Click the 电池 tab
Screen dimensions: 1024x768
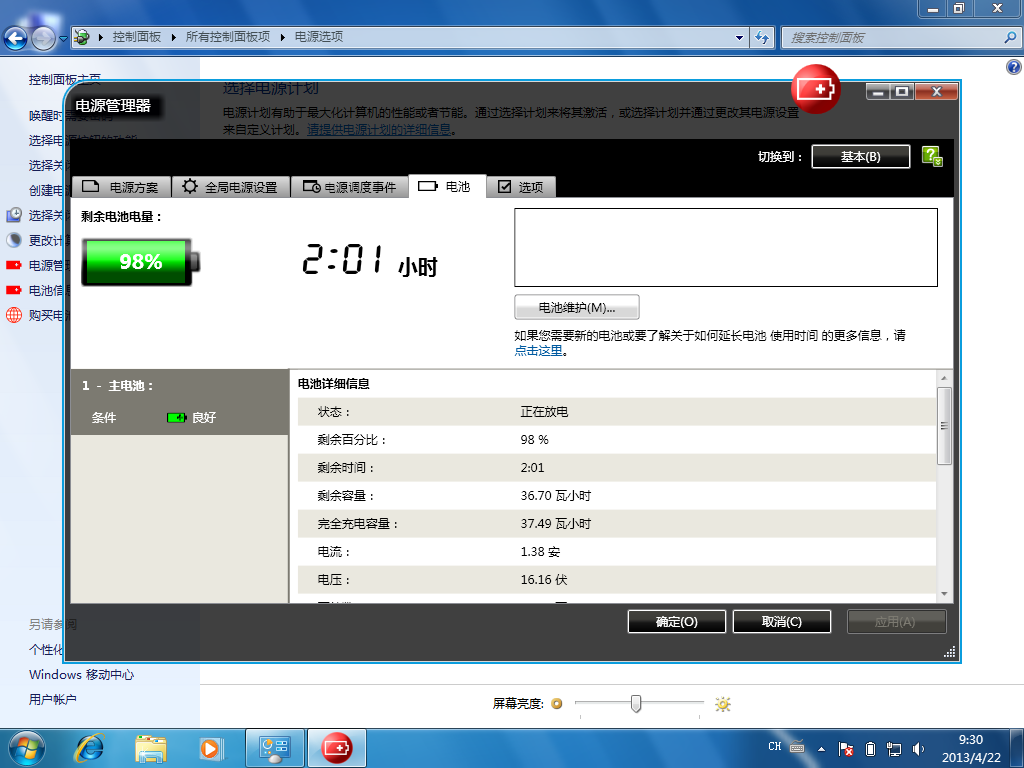(447, 186)
